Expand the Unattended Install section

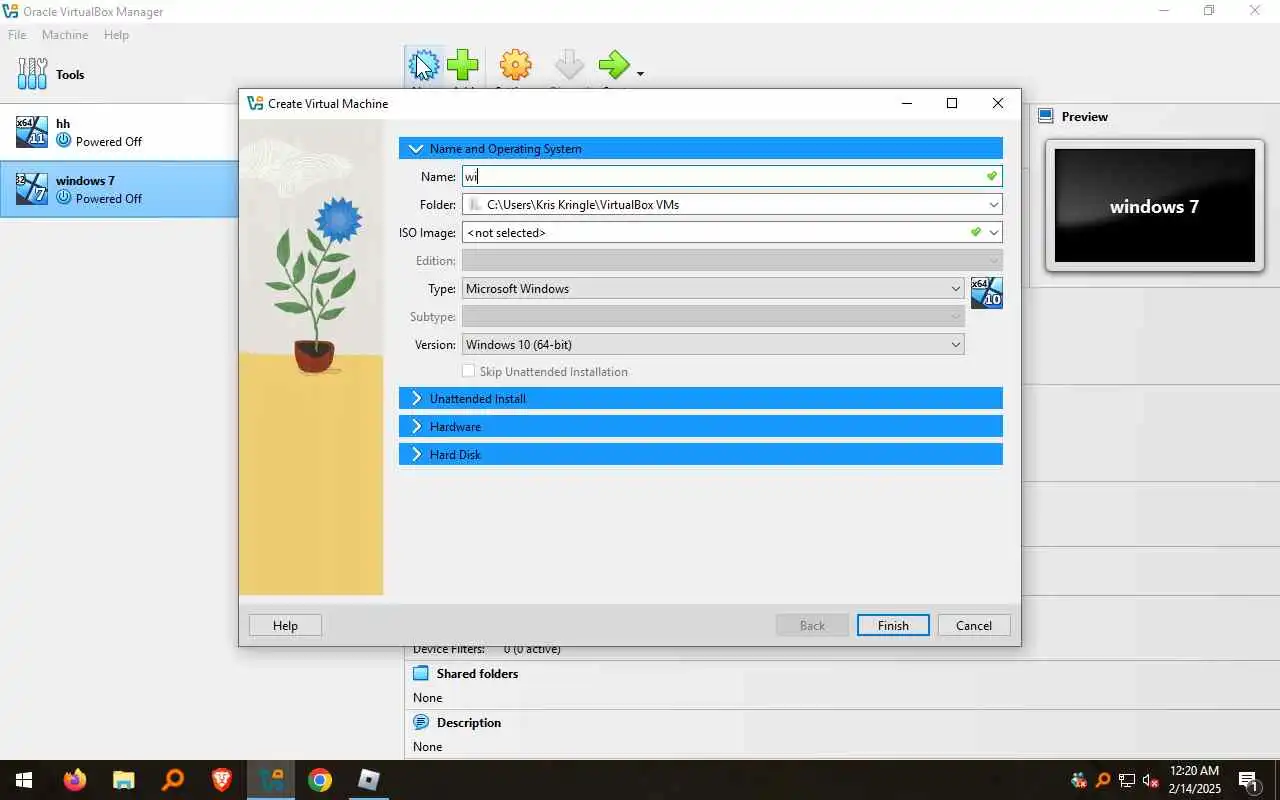[x=700, y=398]
